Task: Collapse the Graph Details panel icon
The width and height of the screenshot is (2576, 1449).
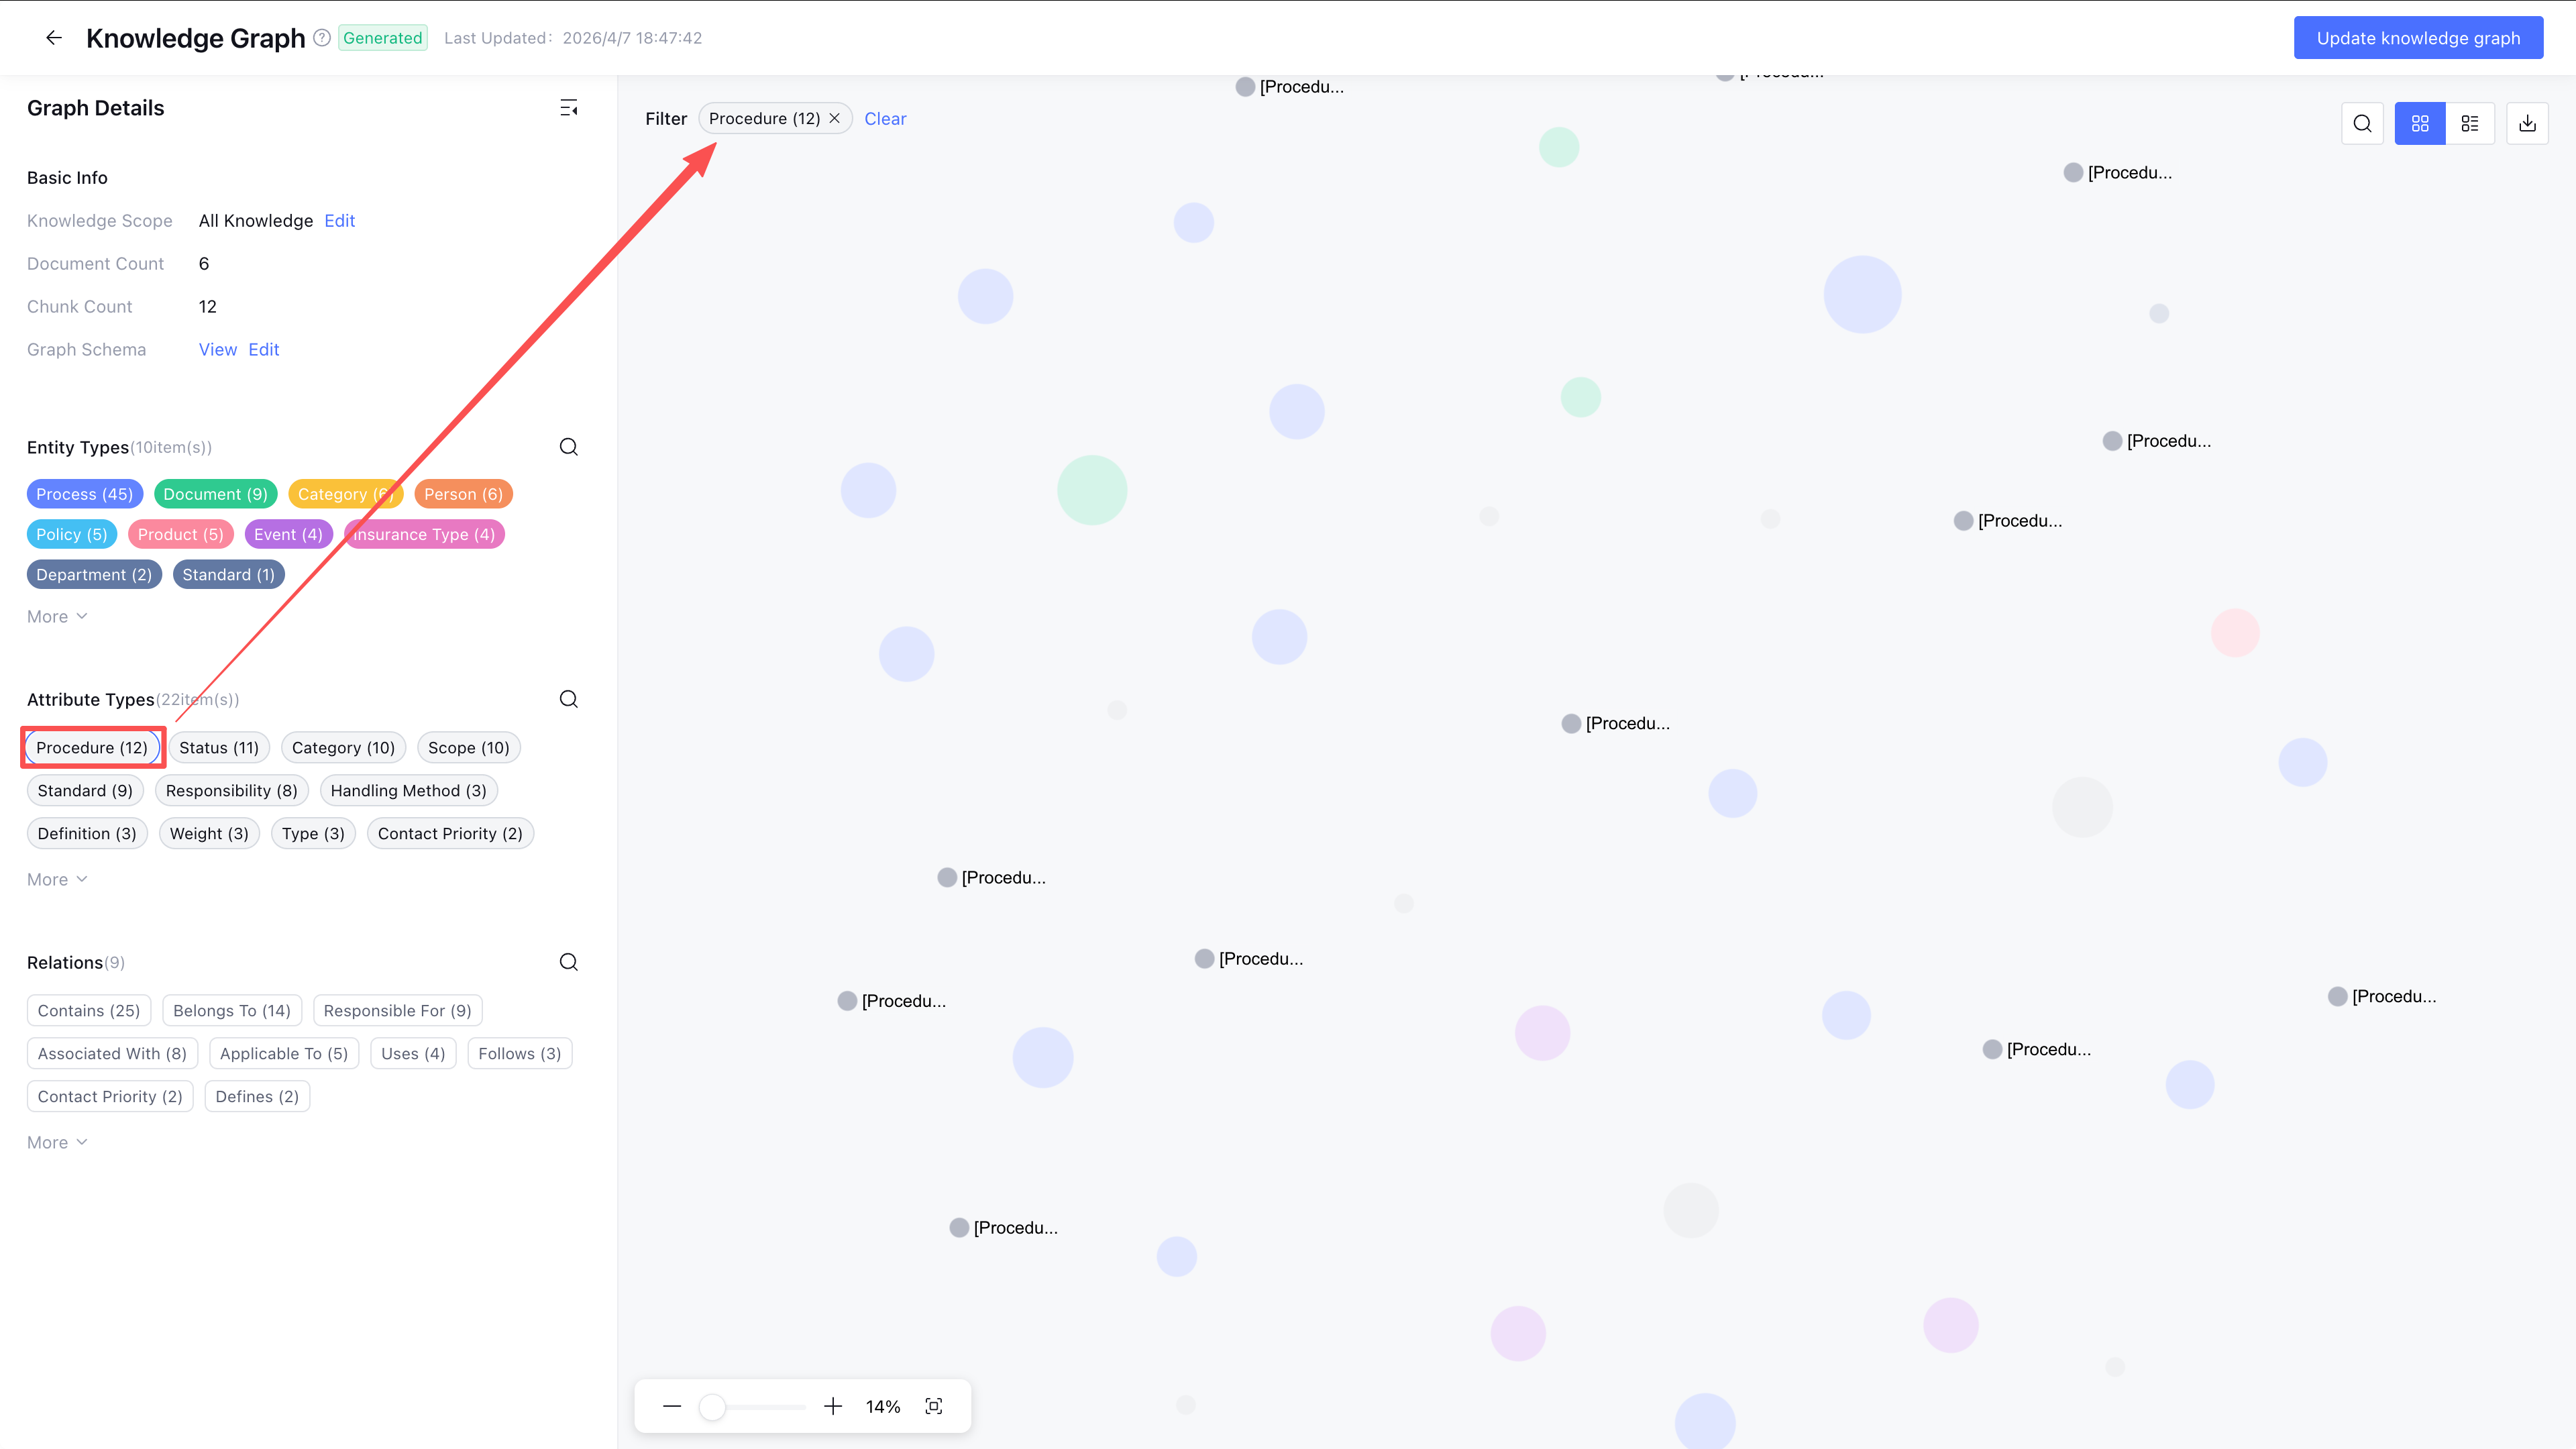Action: click(568, 108)
